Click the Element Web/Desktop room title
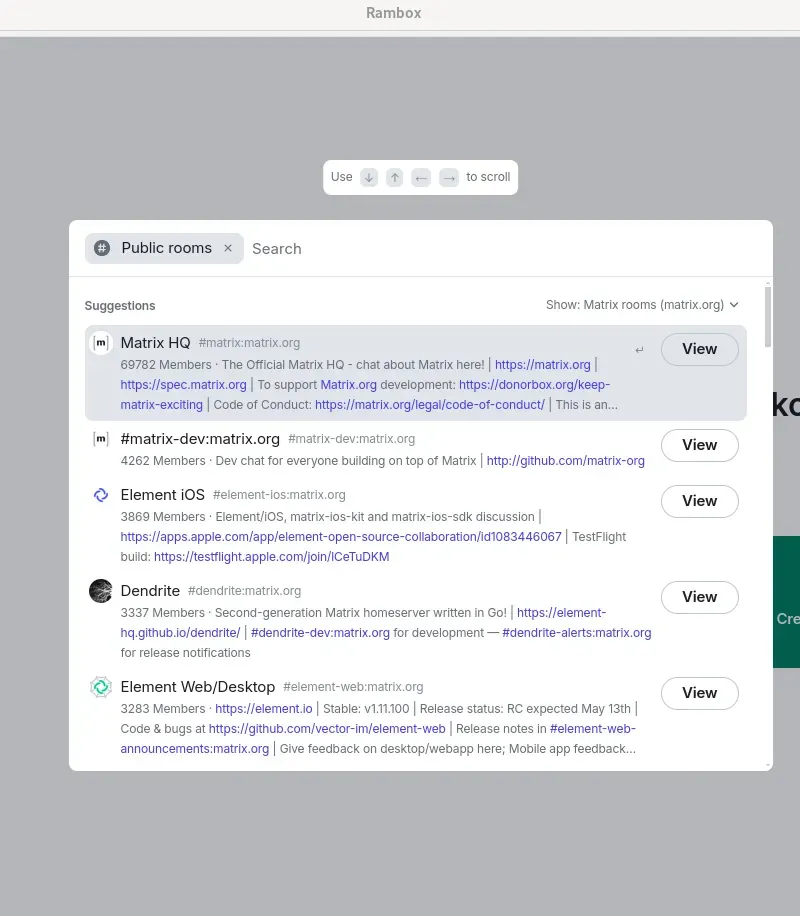 tap(198, 686)
